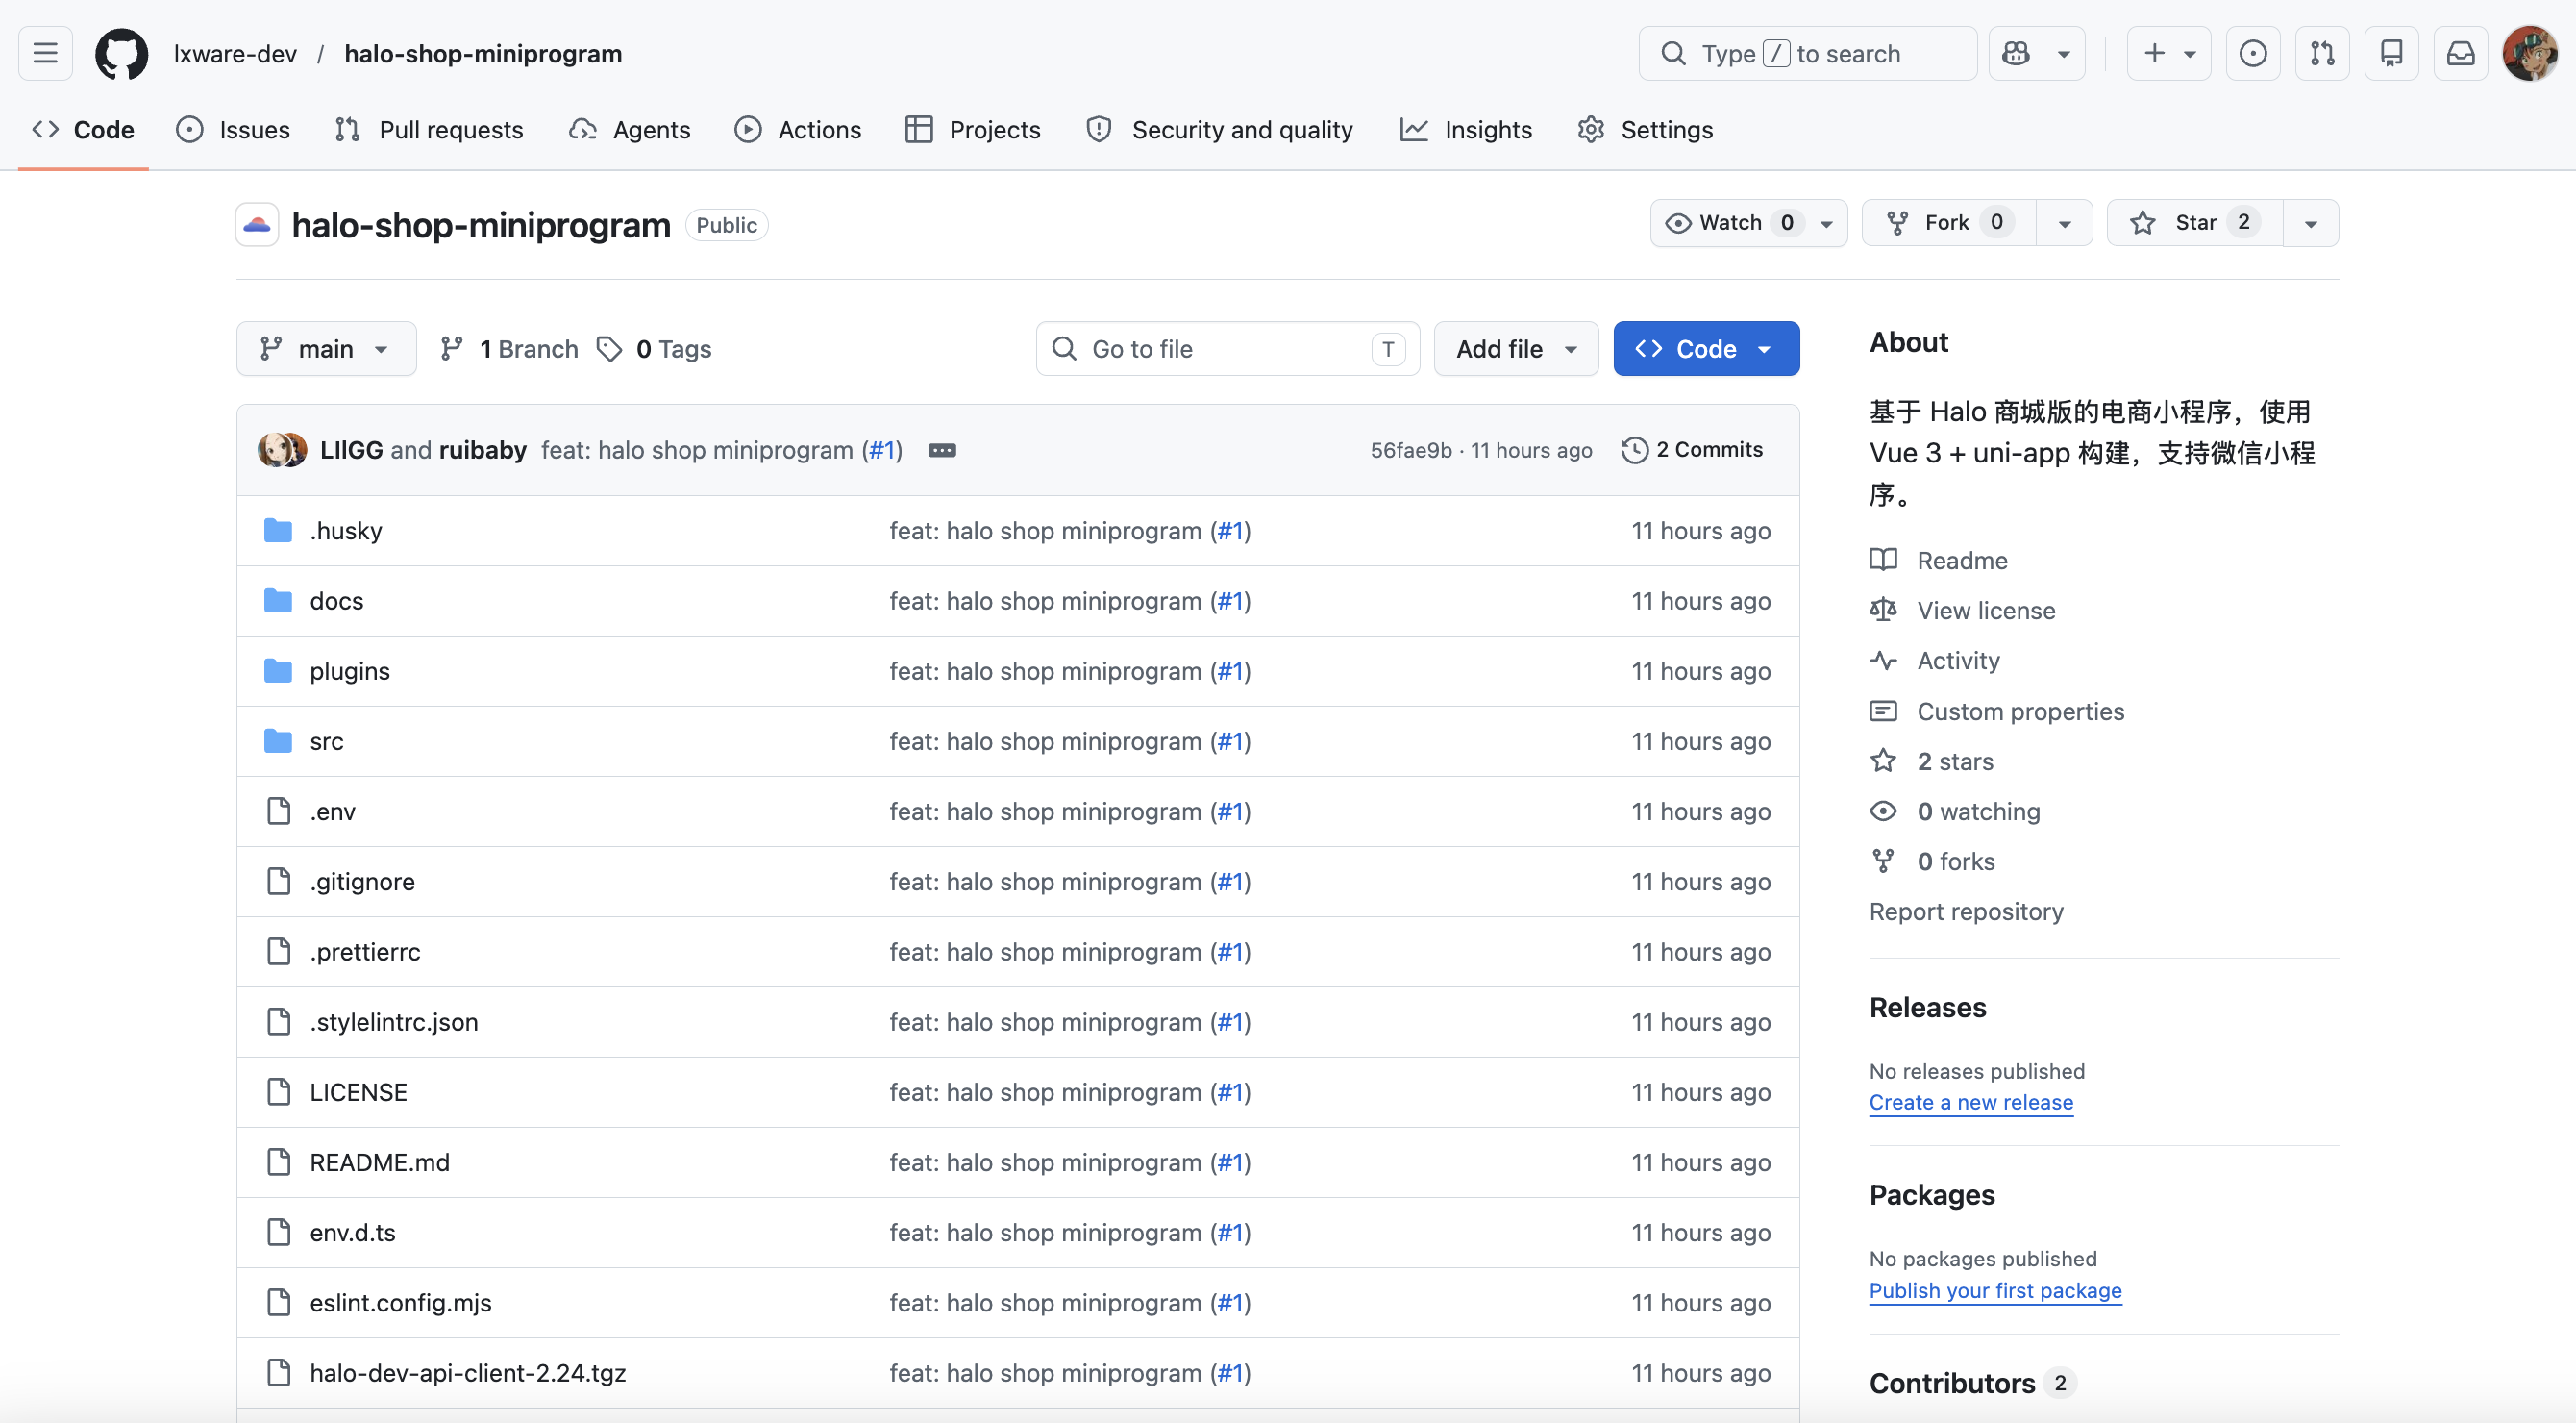
Task: Open Copilot from the header icon
Action: pos(2017,53)
